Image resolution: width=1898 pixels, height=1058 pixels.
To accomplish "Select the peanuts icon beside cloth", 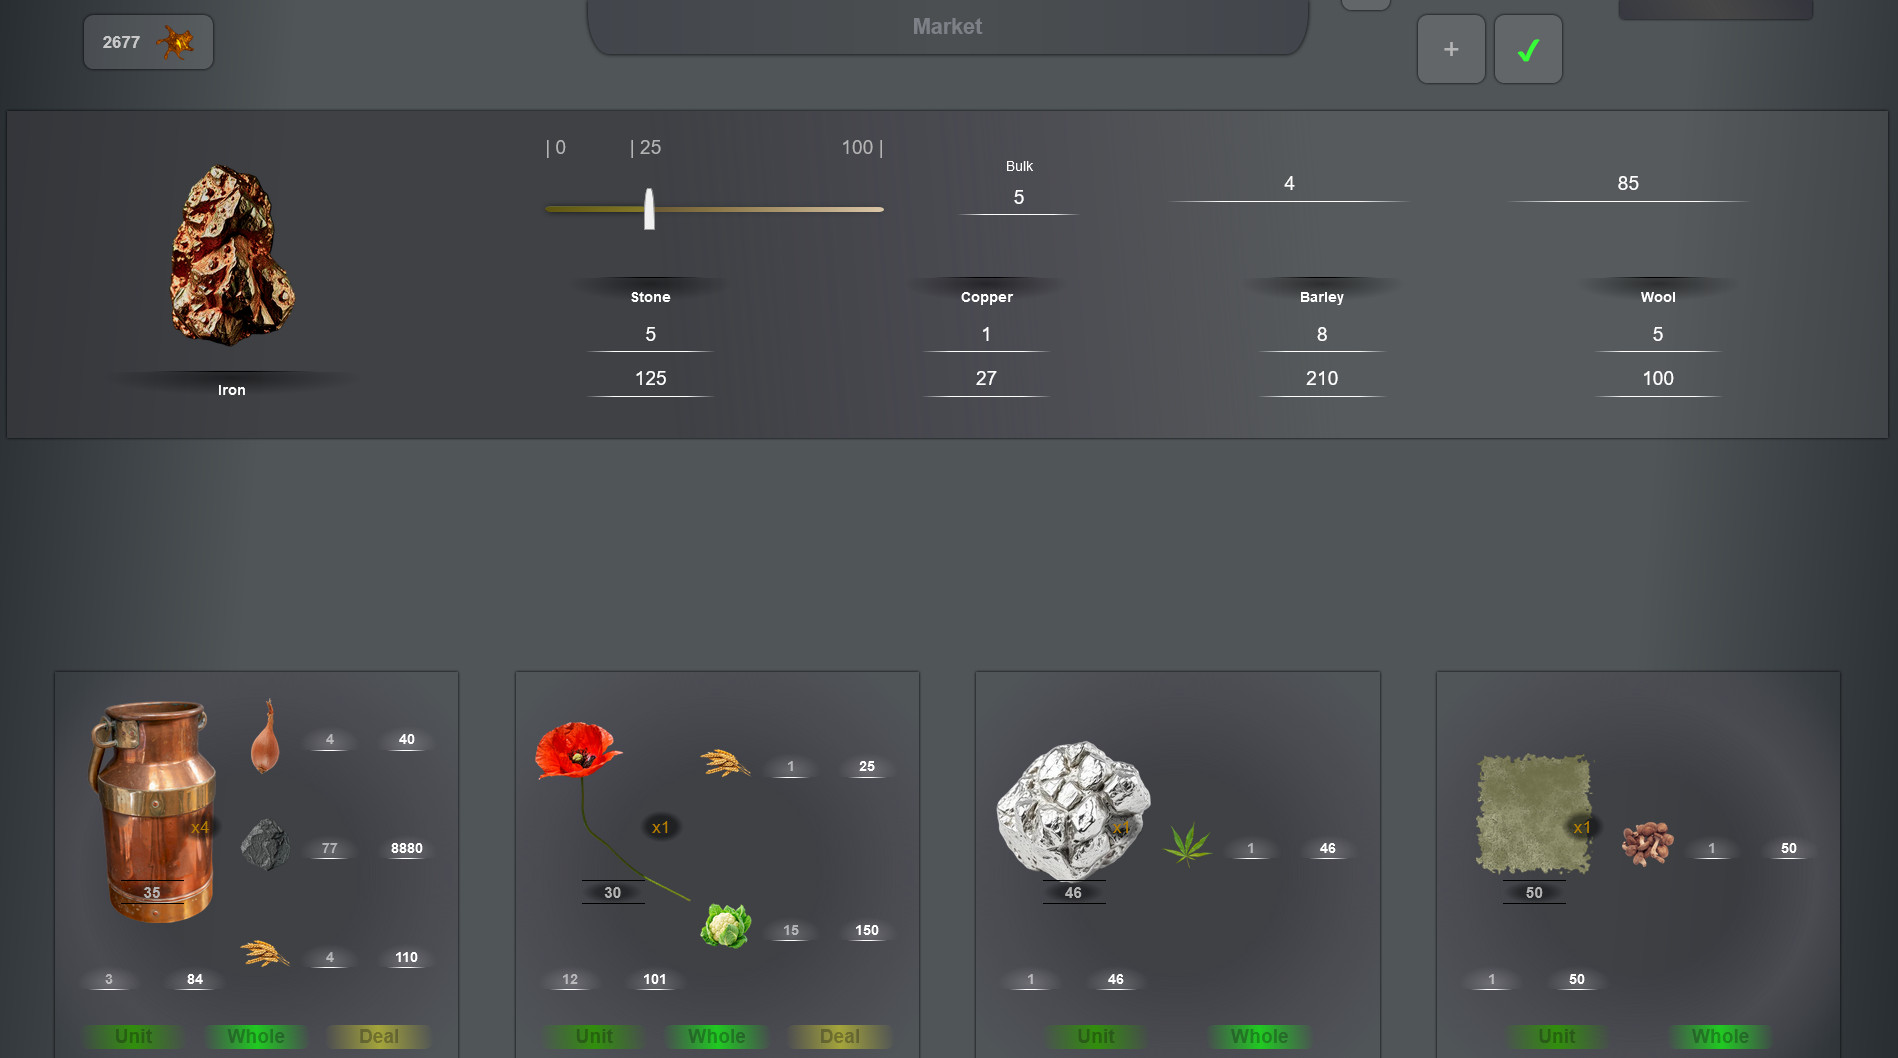I will click(1647, 843).
